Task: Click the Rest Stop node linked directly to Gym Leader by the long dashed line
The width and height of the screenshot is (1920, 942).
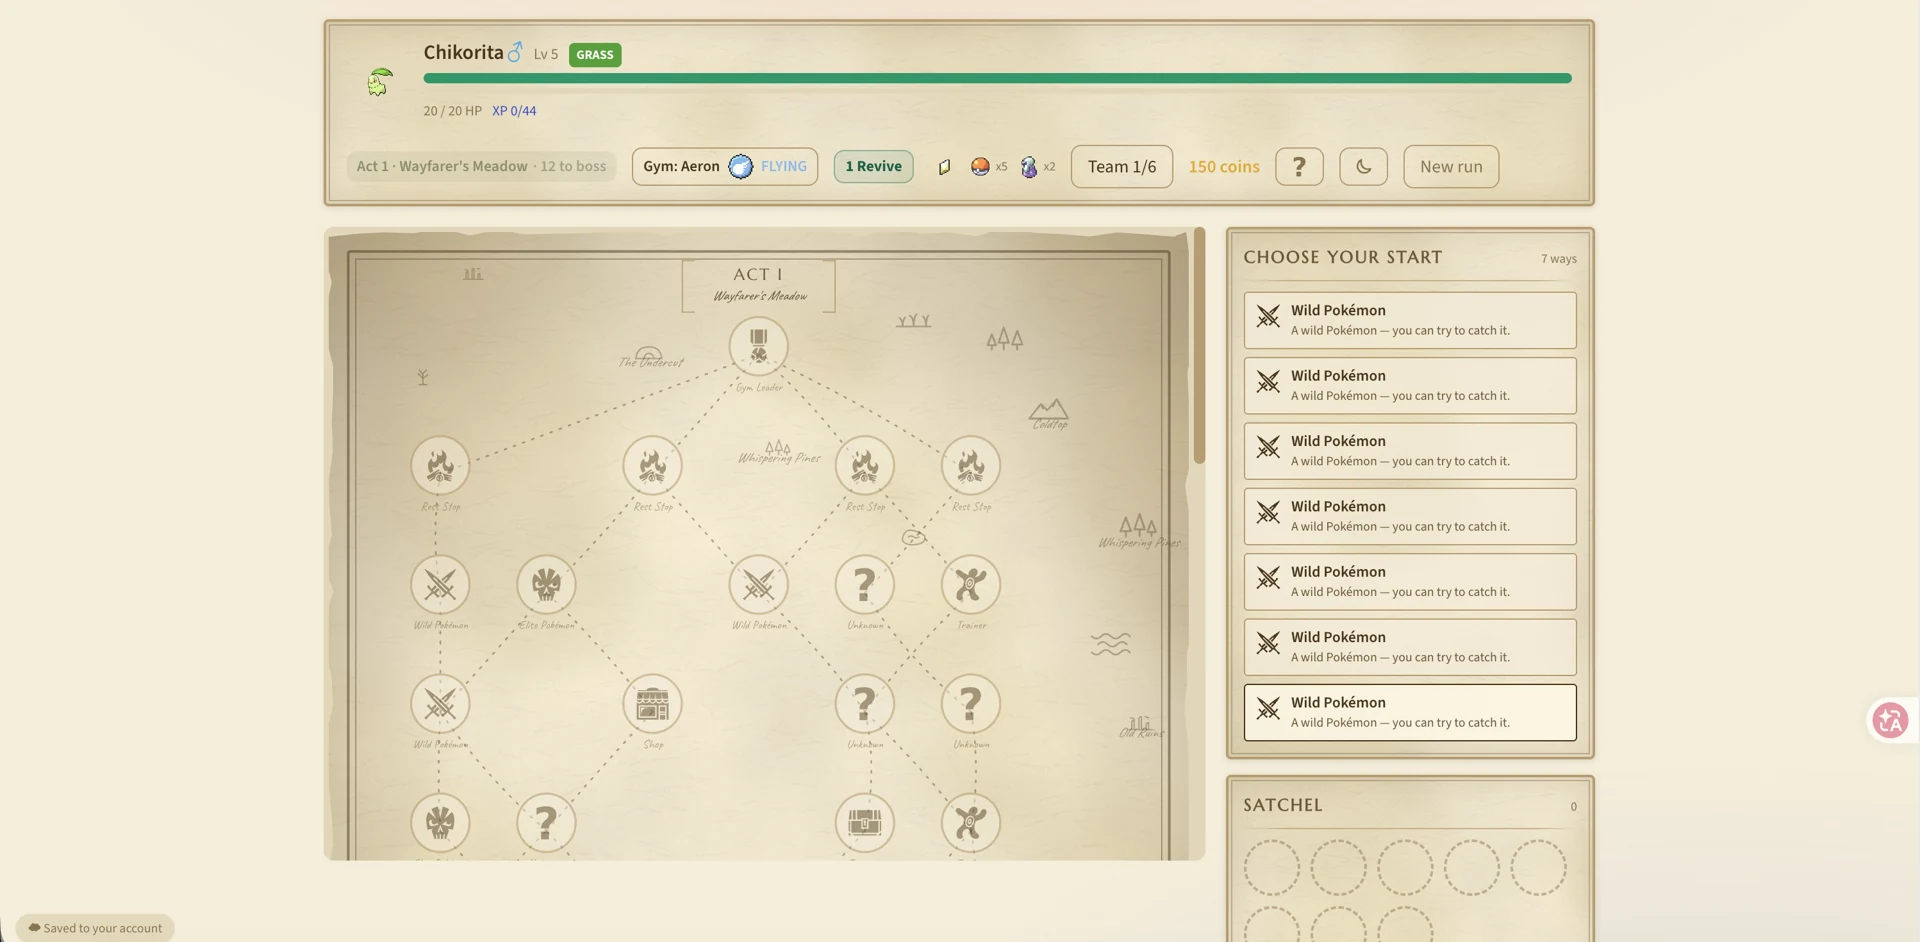Action: [x=440, y=465]
